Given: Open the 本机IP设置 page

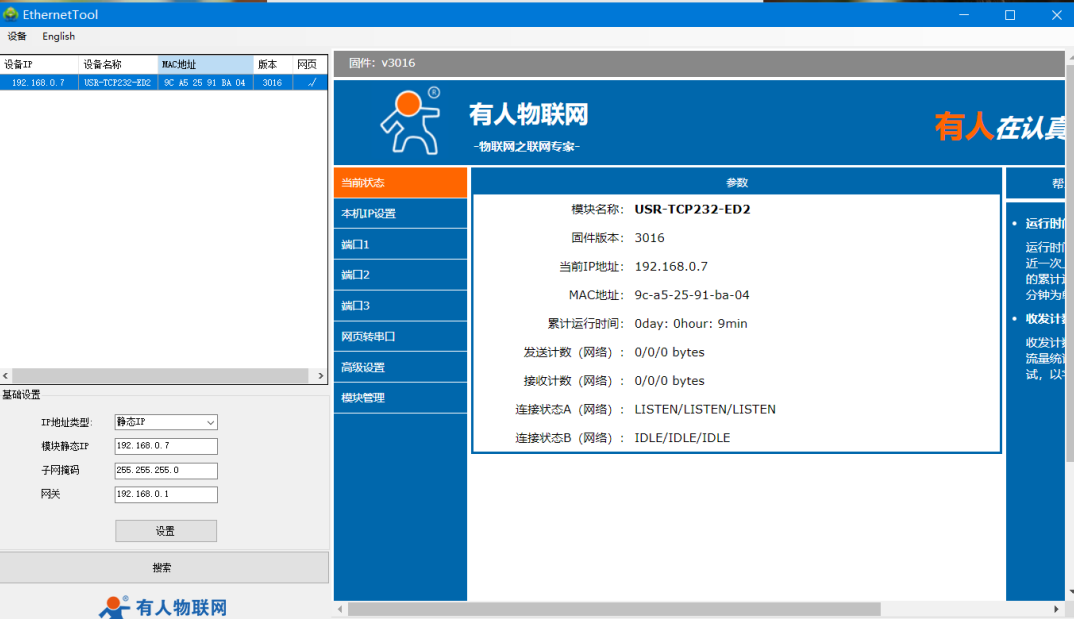Looking at the screenshot, I should (400, 214).
